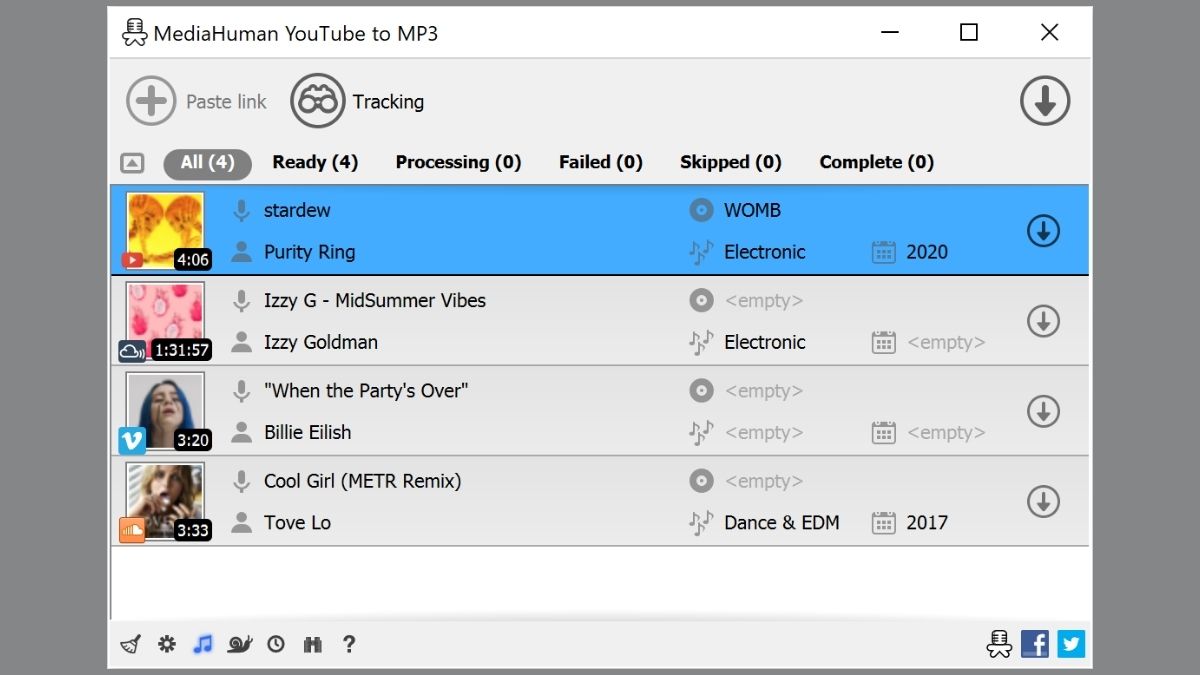The height and width of the screenshot is (675, 1200).
Task: Clean up the list with the broom icon
Action: (131, 644)
